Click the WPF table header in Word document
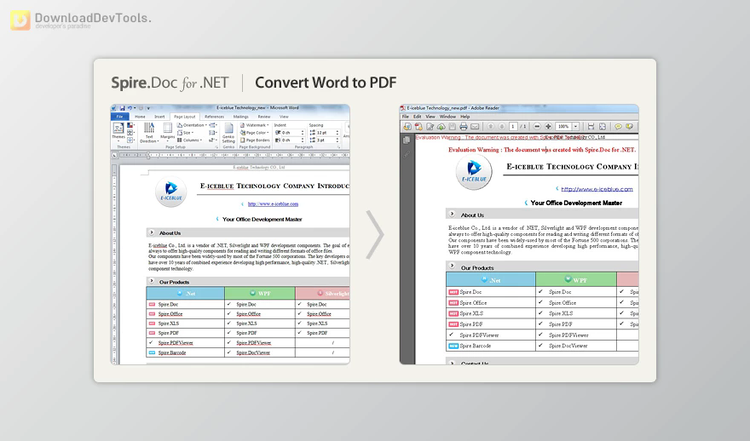 (x=260, y=293)
